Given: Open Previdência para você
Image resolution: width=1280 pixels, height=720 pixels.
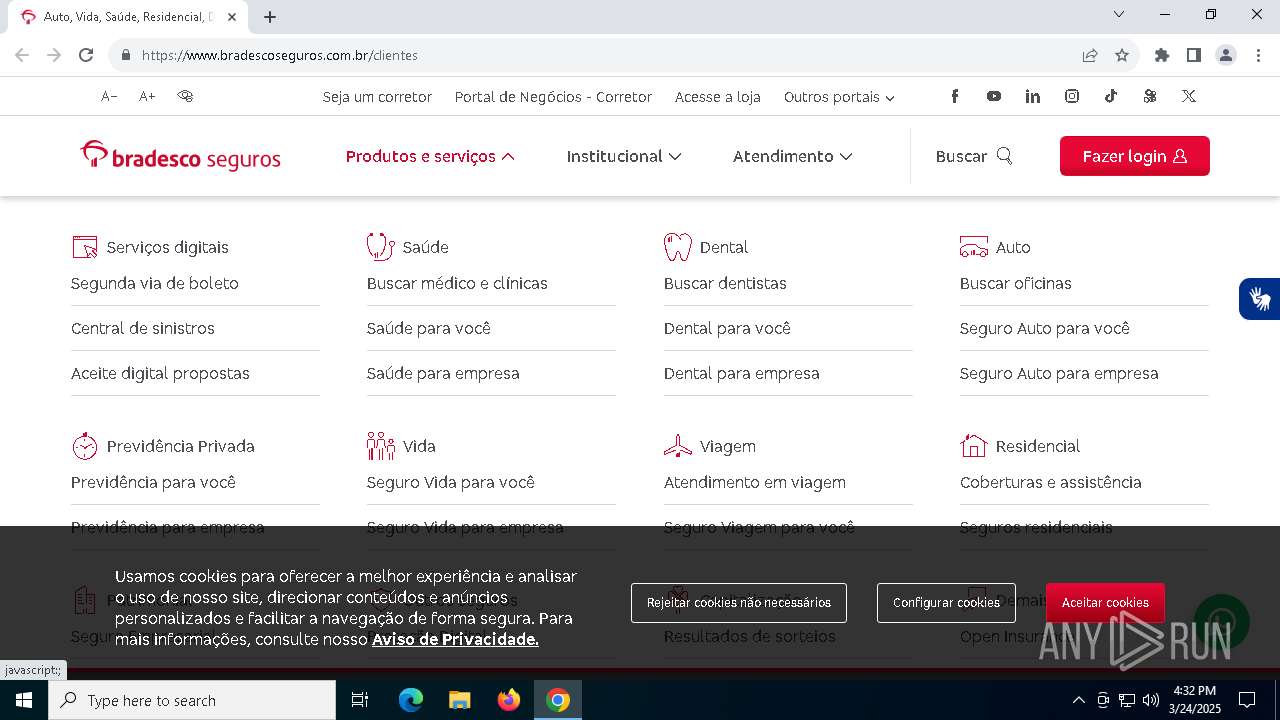Looking at the screenshot, I should [153, 482].
